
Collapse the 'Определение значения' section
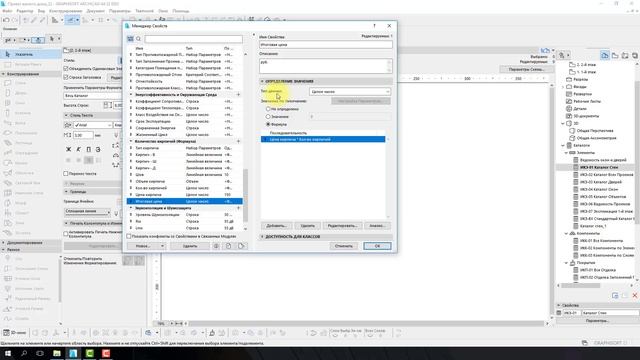point(262,81)
